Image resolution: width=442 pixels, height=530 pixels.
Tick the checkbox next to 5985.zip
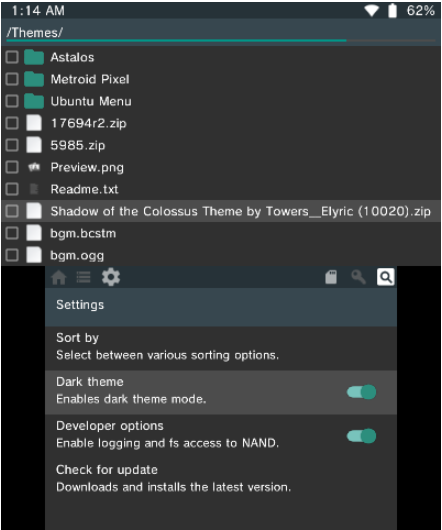[12, 145]
